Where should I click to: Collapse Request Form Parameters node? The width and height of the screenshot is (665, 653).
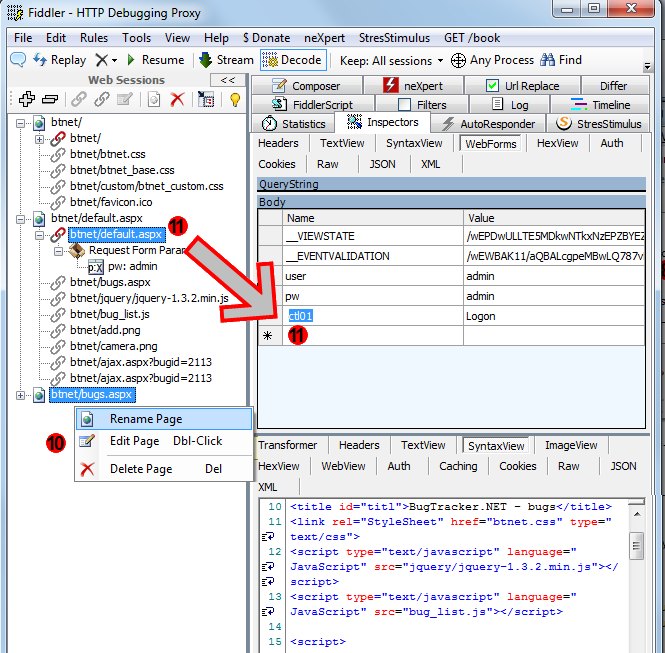pos(59,251)
